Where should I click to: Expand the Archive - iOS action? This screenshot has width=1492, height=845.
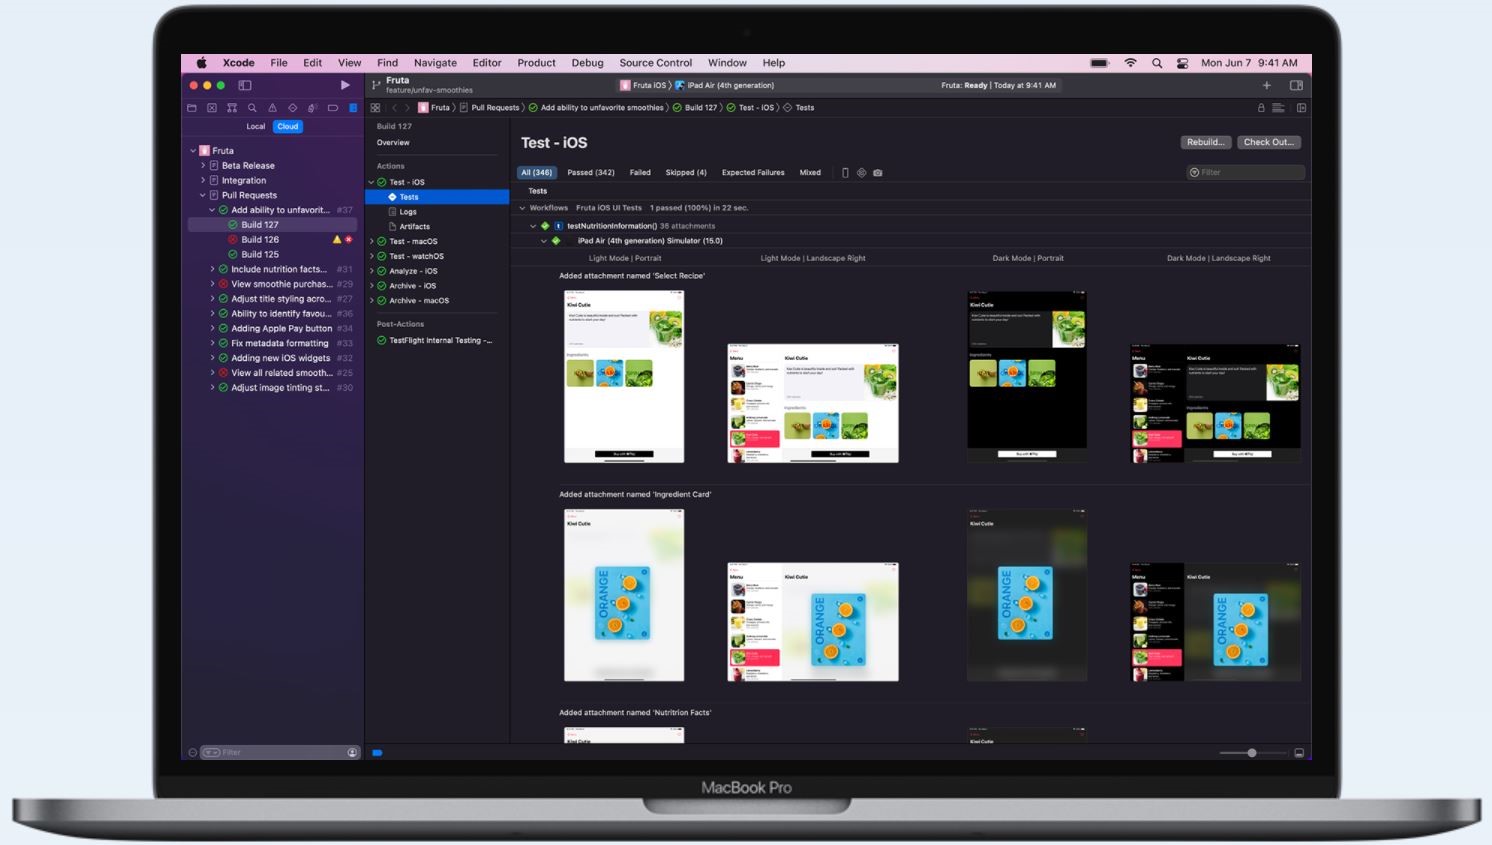372,286
